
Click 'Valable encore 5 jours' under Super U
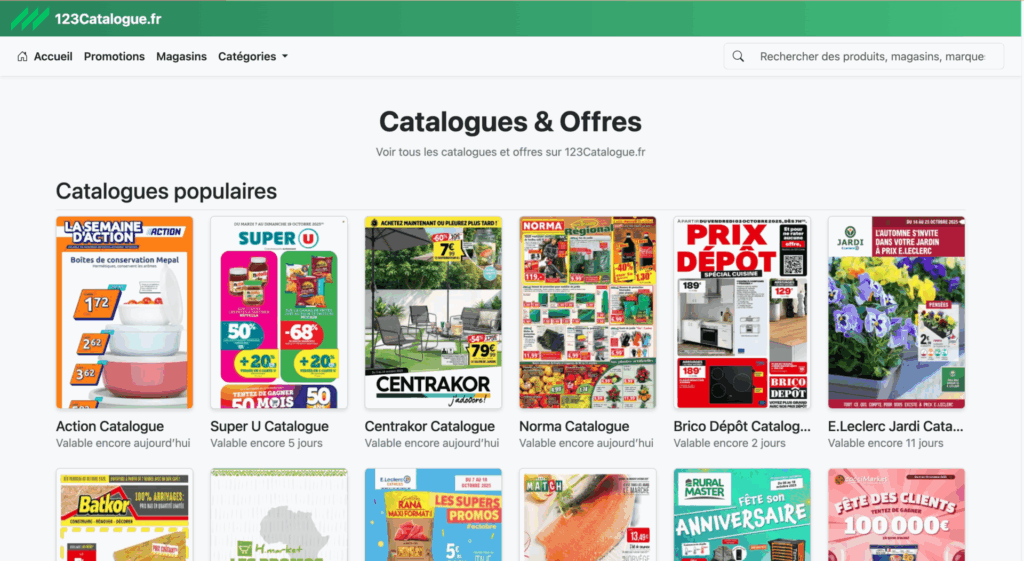(266, 443)
